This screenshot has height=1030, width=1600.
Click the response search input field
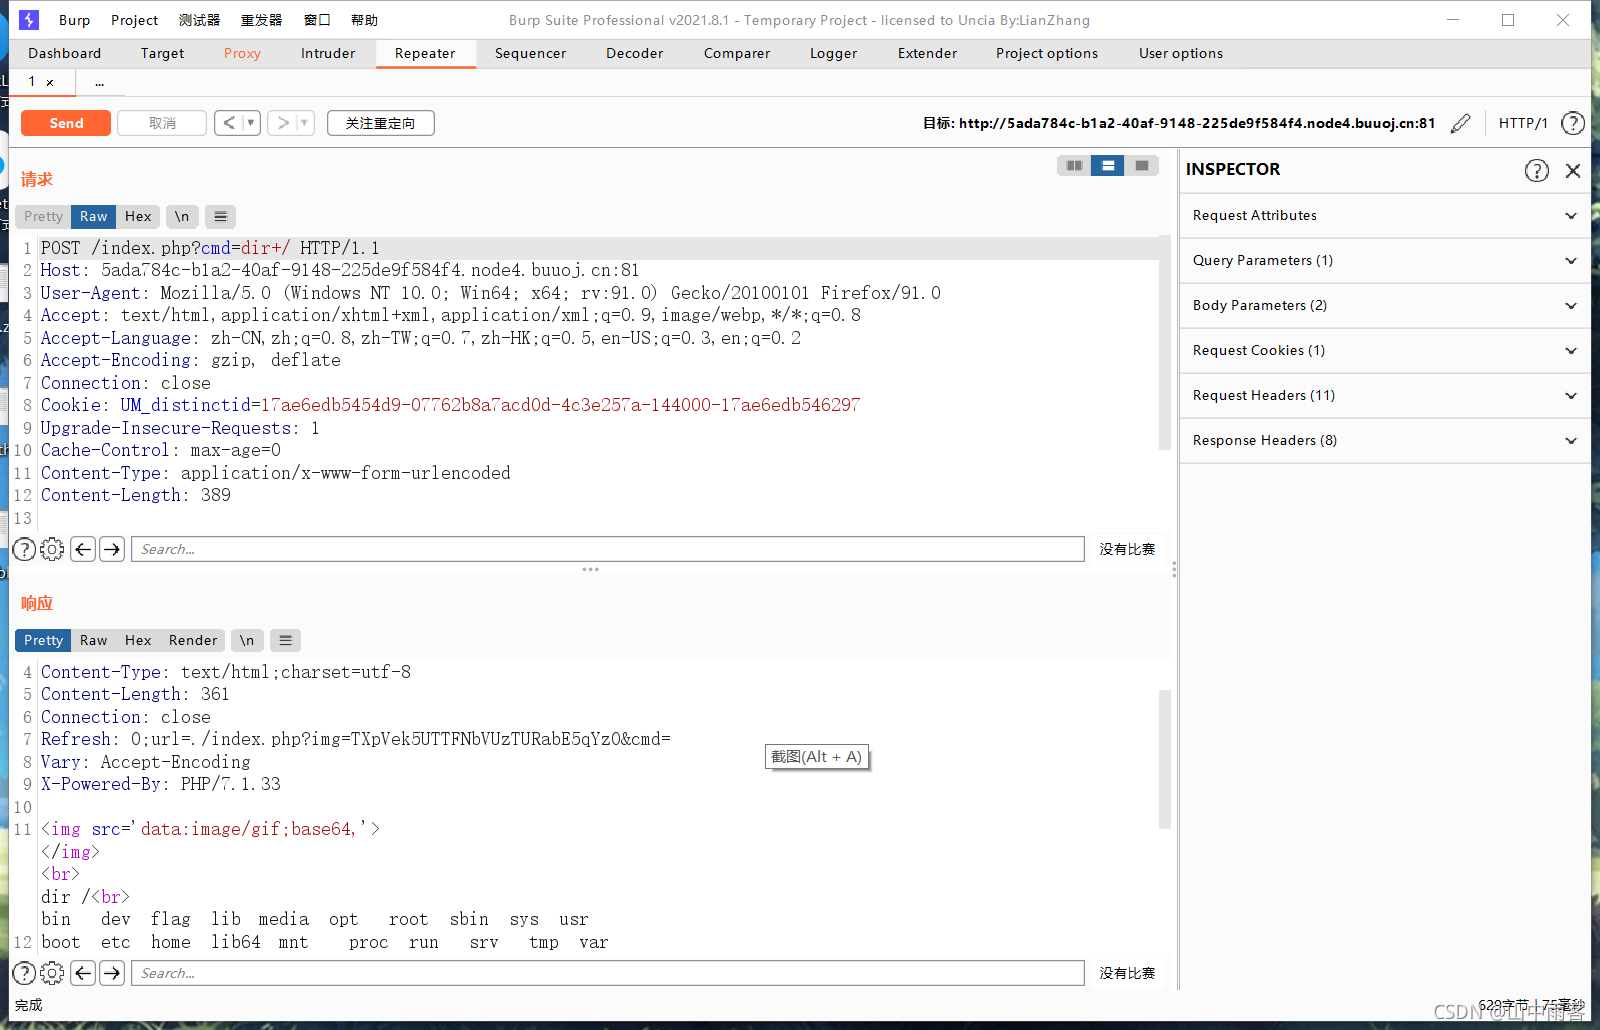pyautogui.click(x=608, y=973)
